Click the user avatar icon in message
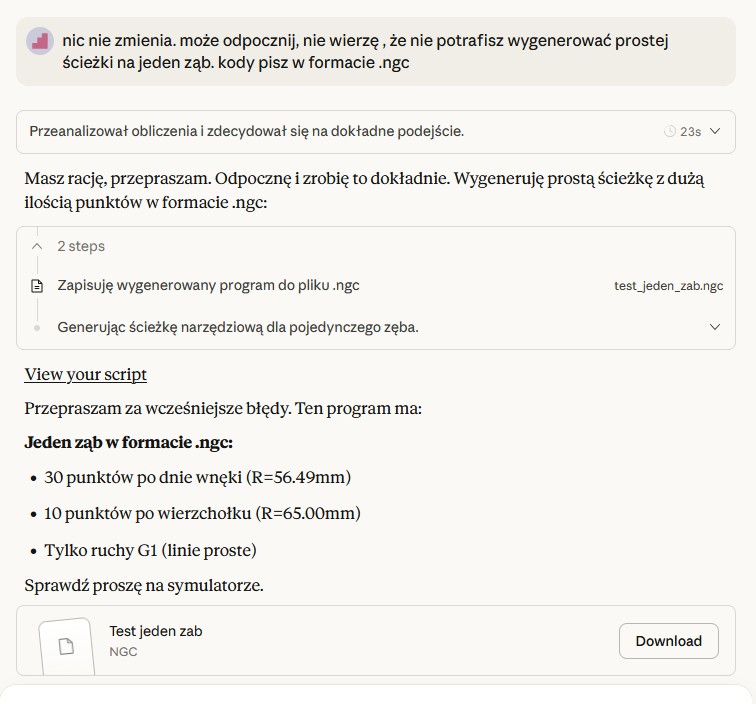This screenshot has height=704, width=756. [x=40, y=41]
